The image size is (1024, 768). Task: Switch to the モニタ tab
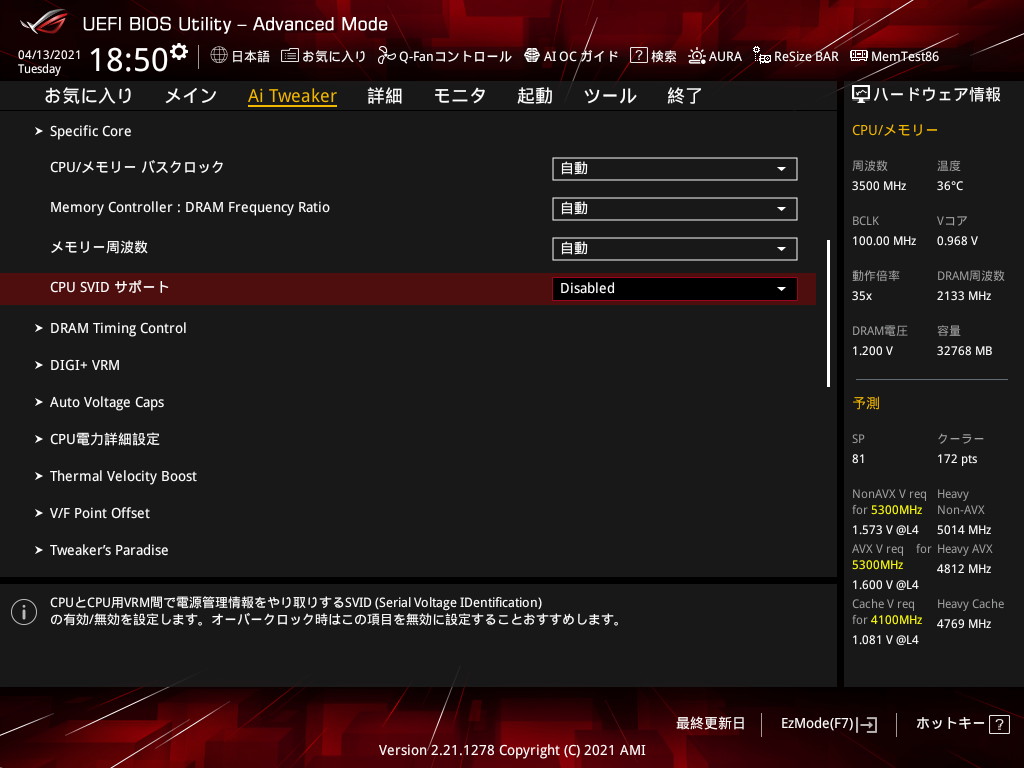(x=459, y=96)
